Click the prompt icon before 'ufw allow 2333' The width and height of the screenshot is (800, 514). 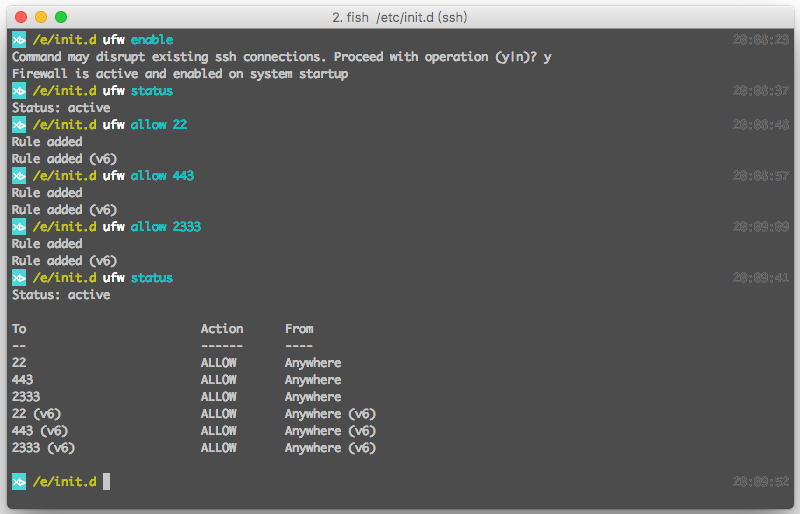(19, 227)
